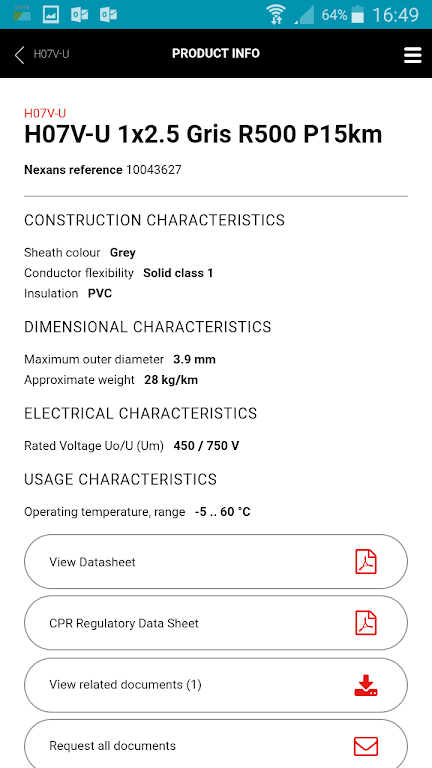
Task: Tap the Wi-Fi status bar icon
Action: tap(276, 14)
